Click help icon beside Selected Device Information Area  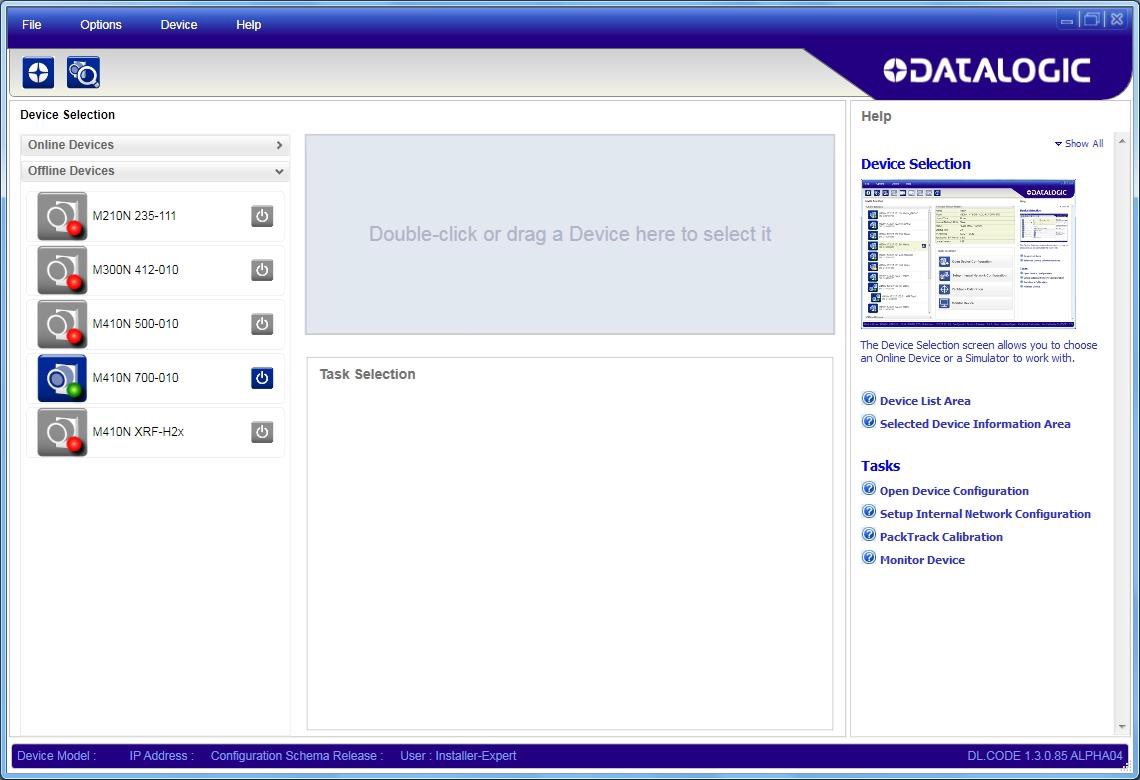[869, 422]
